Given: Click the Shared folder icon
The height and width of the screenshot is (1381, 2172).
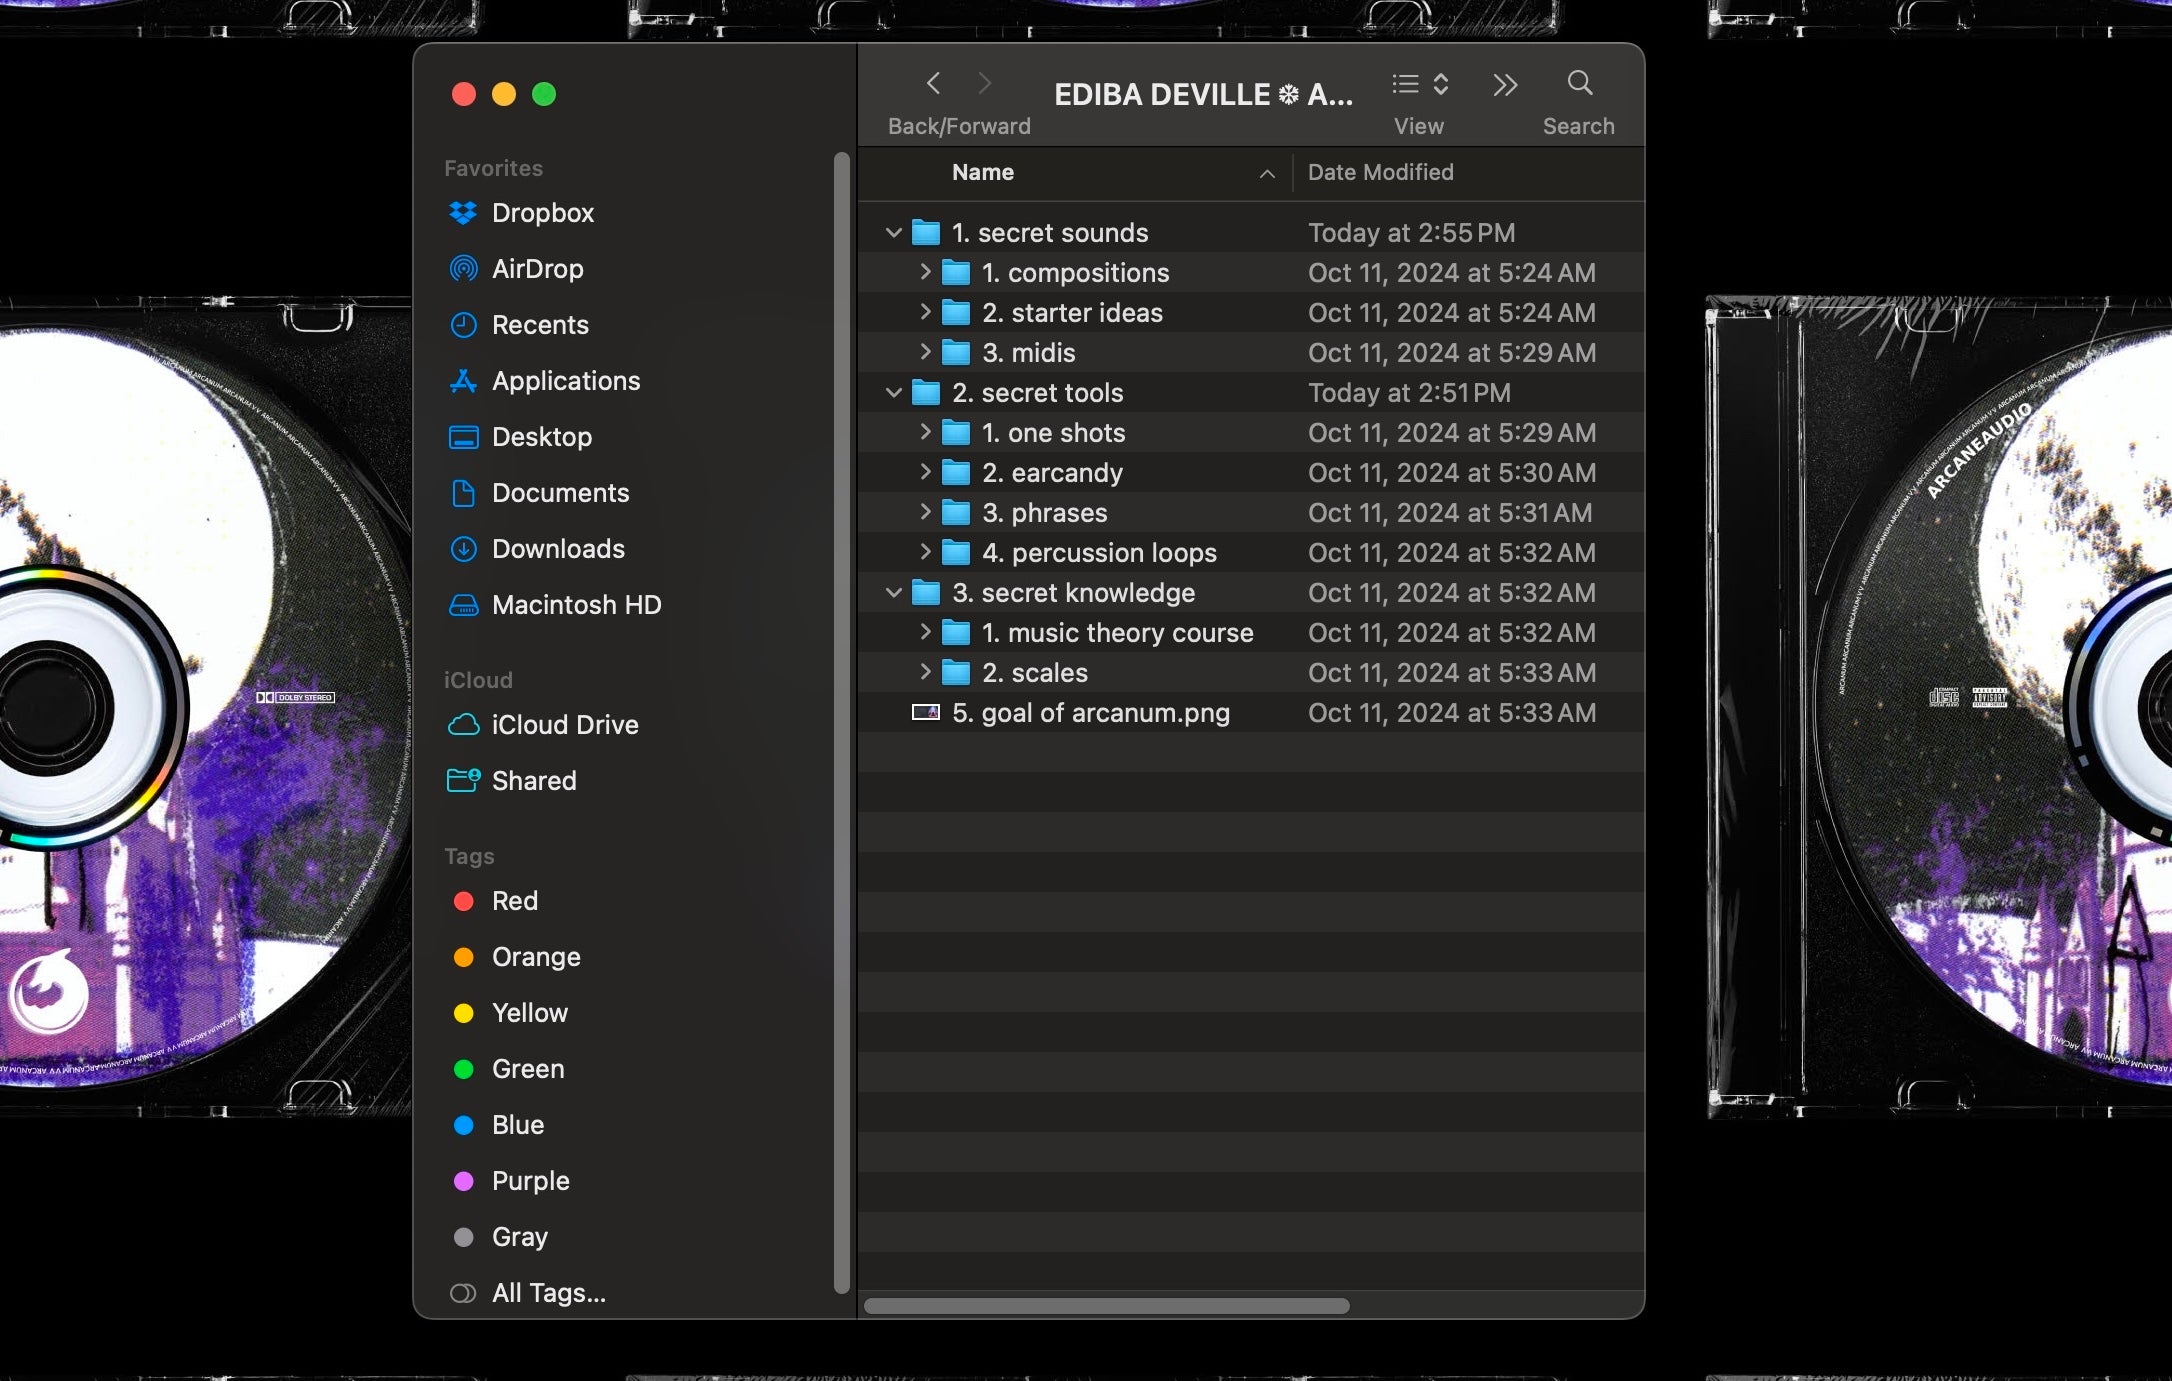Looking at the screenshot, I should (x=463, y=781).
